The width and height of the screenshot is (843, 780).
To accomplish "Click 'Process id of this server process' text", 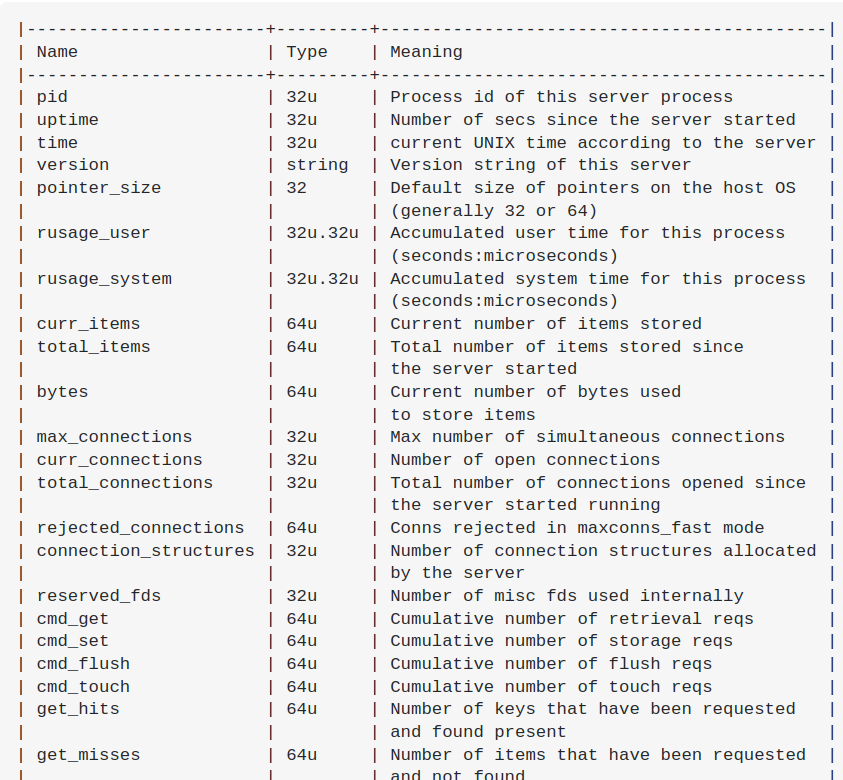I will pos(561,97).
